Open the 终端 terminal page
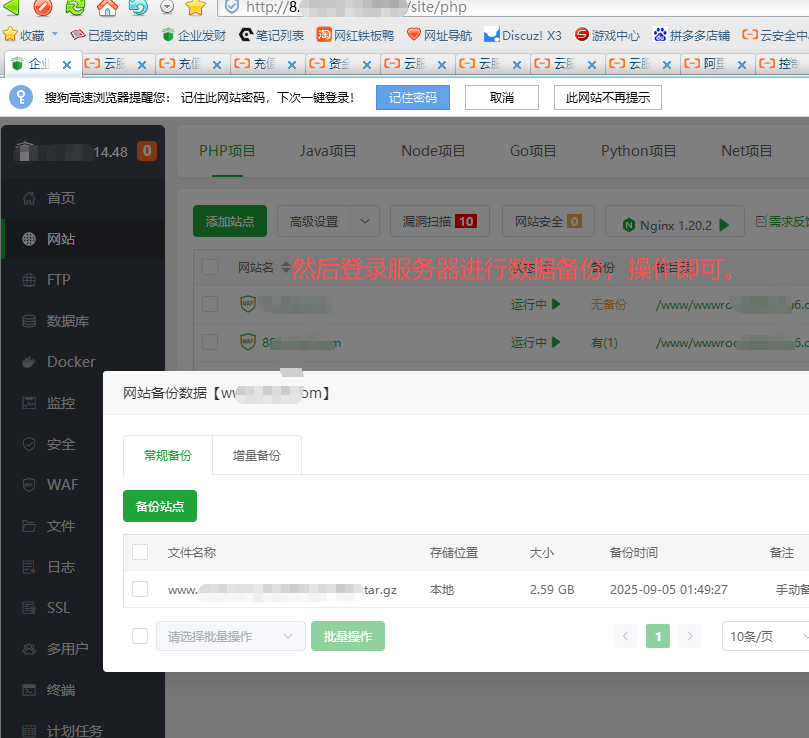 click(x=60, y=690)
